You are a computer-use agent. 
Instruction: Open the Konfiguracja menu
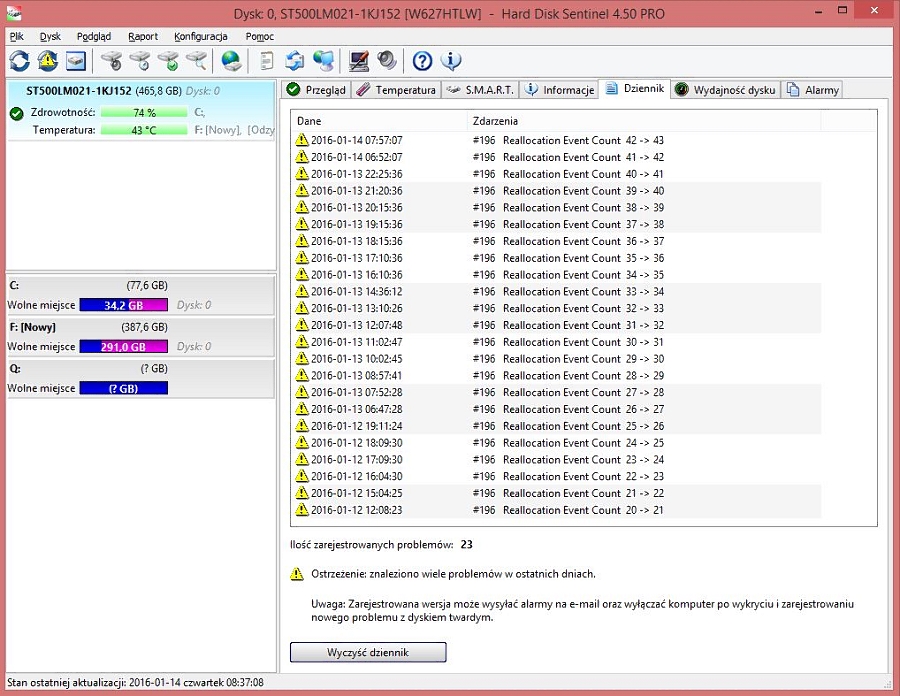pos(201,36)
